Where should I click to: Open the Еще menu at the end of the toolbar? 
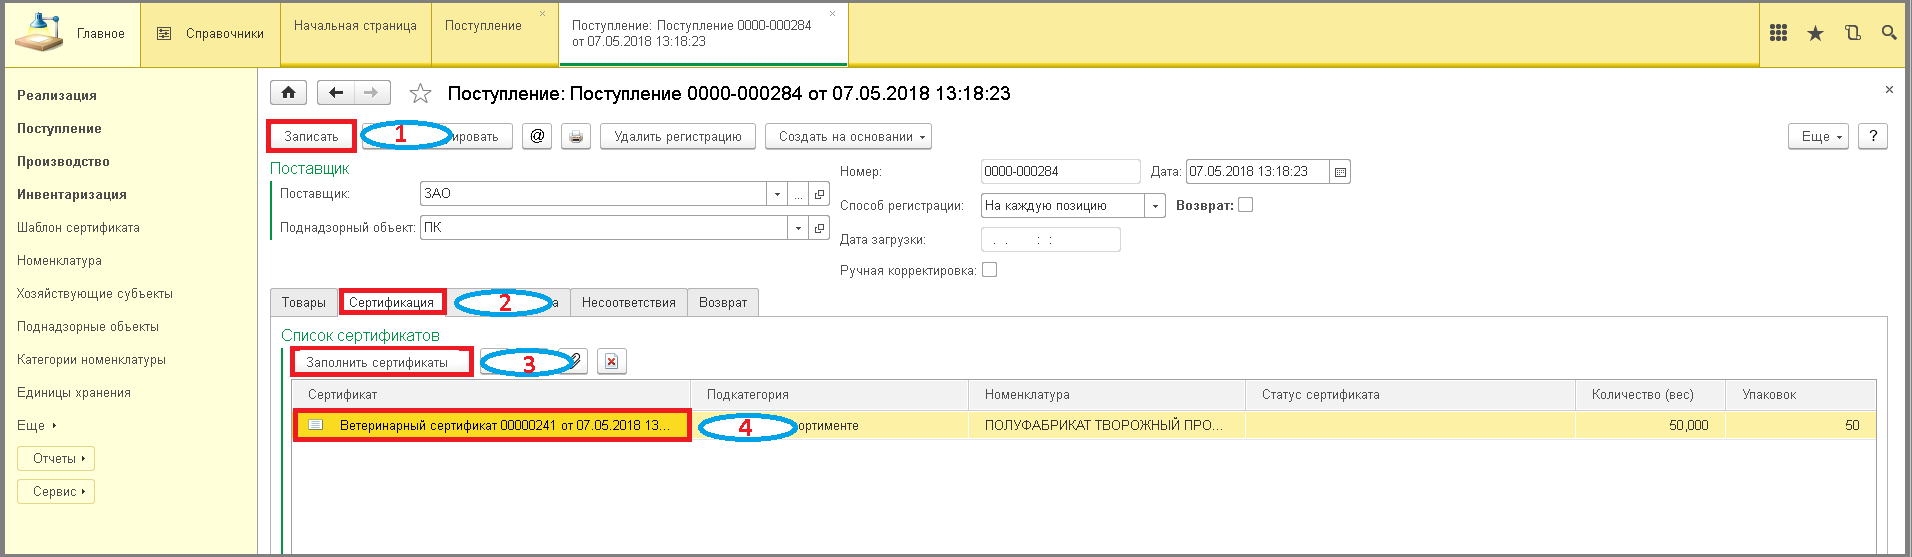1818,136
